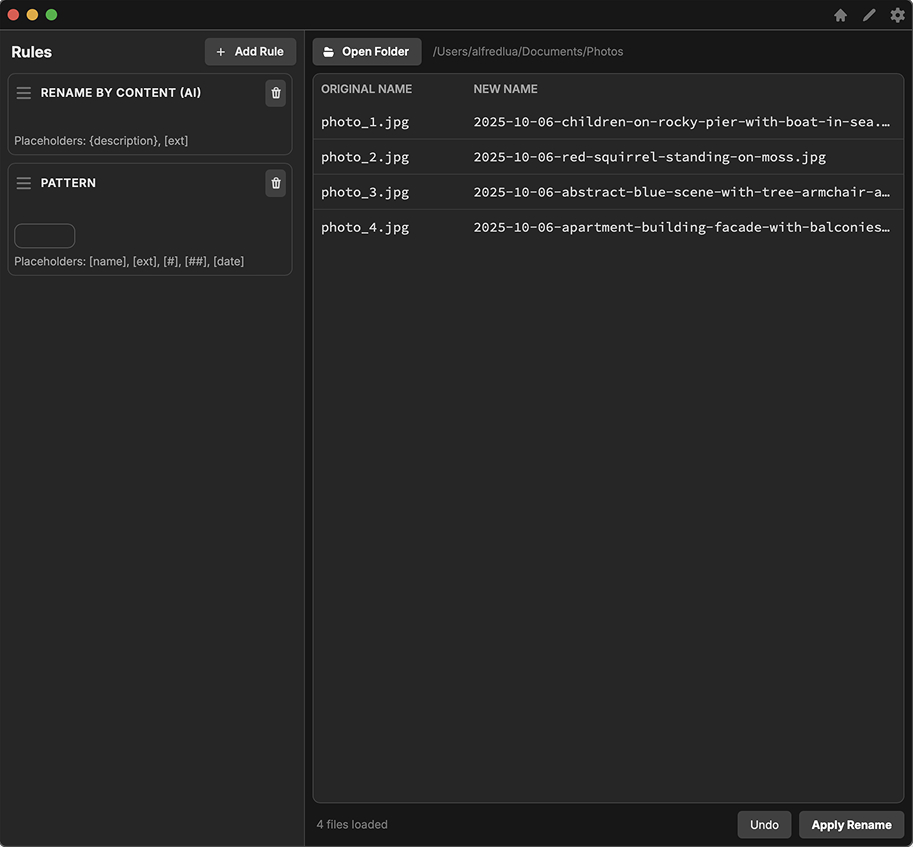Image resolution: width=913 pixels, height=847 pixels.
Task: Click the Documents/Photos folder path
Action: pos(528,52)
